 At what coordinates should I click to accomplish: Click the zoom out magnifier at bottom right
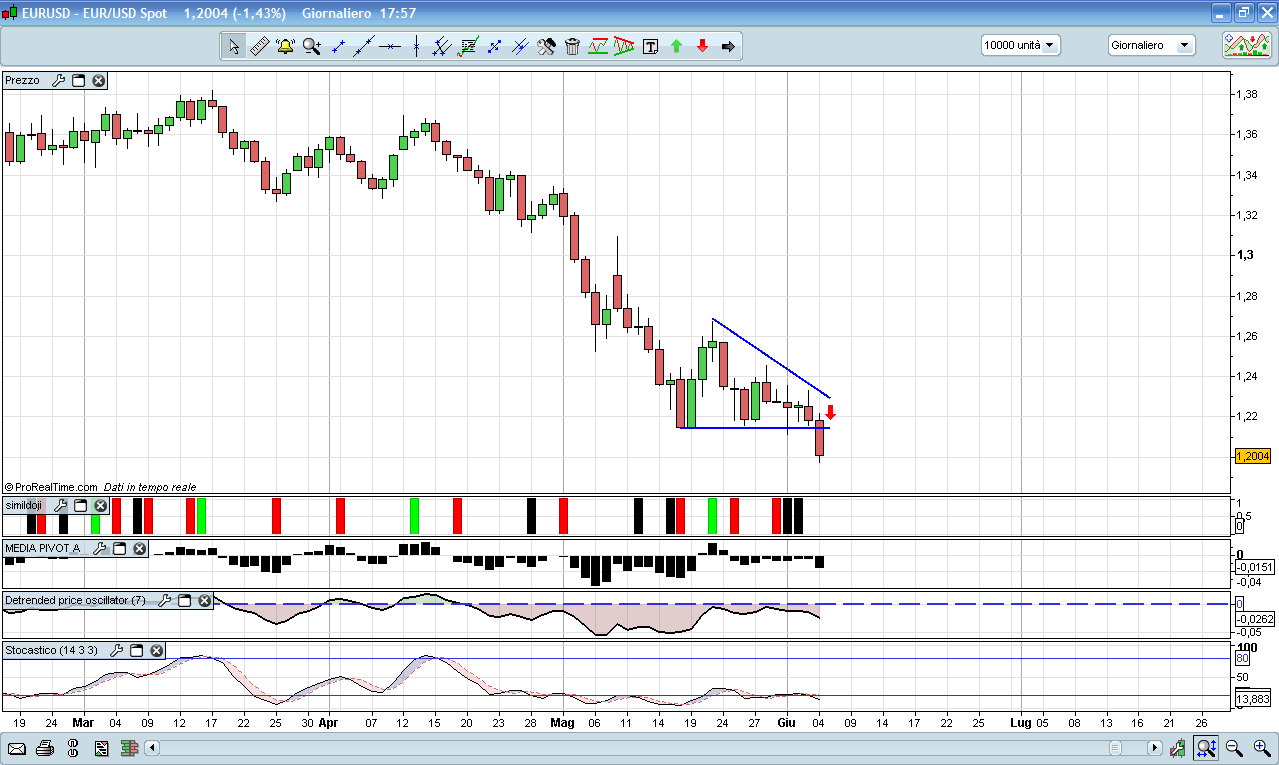tap(1234, 748)
